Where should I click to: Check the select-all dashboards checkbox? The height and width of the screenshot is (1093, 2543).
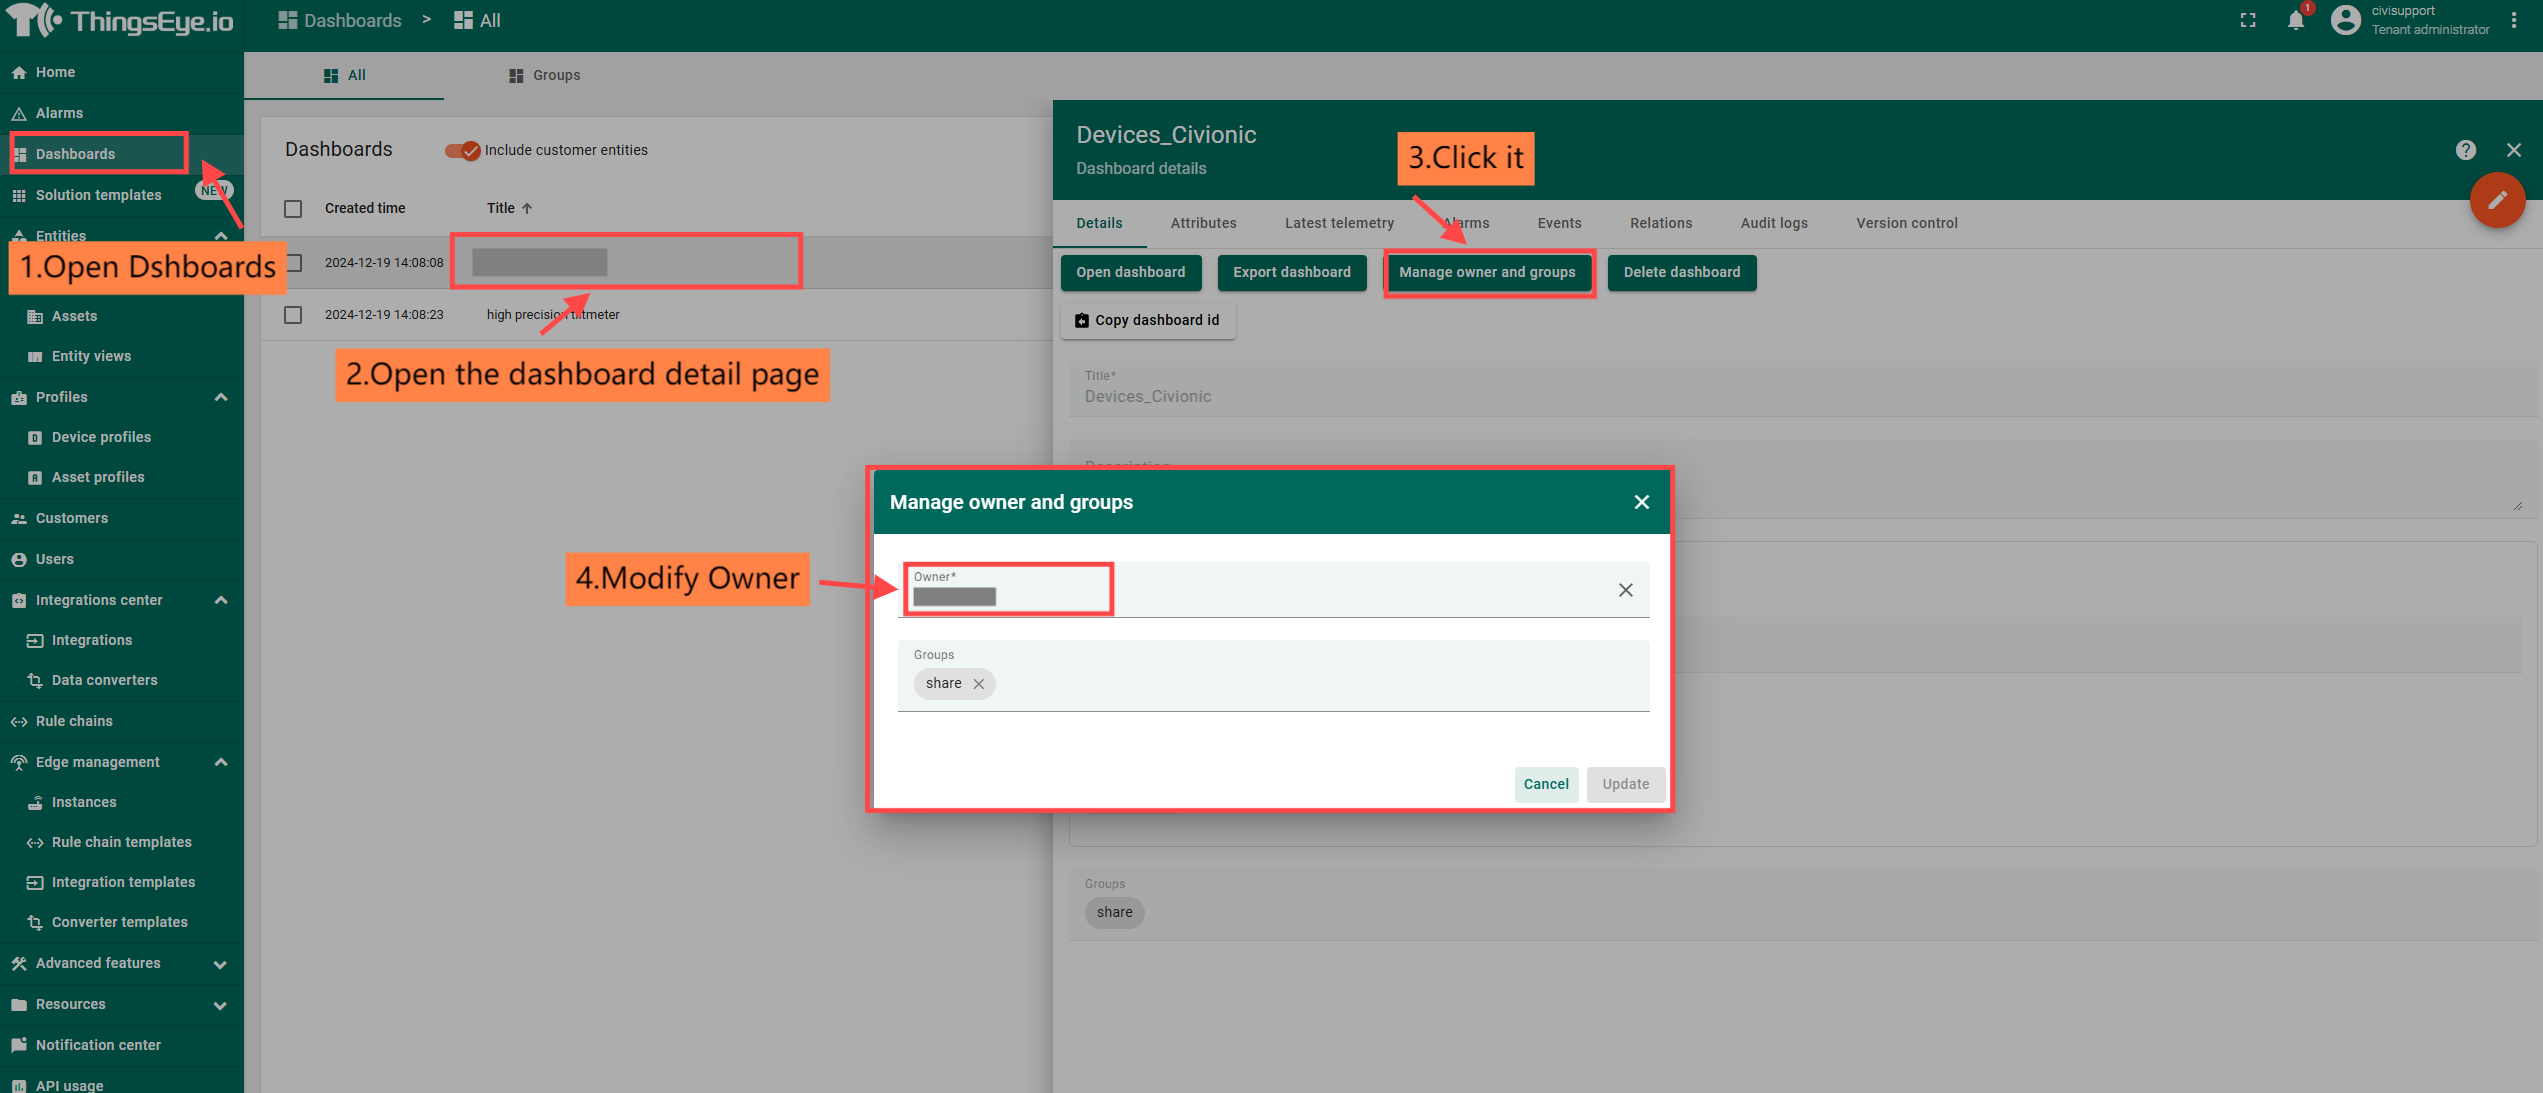[293, 209]
